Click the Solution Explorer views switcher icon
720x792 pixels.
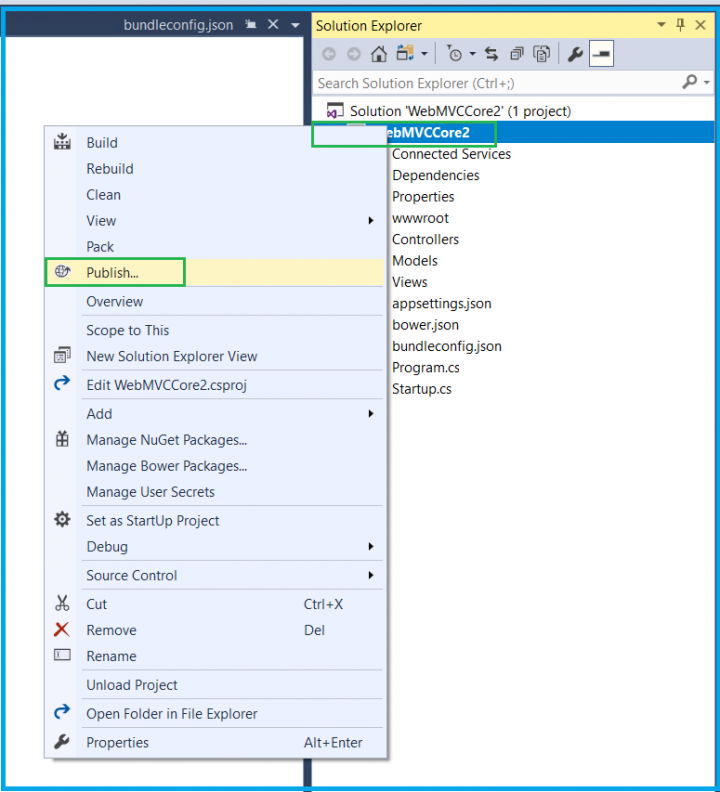coord(405,54)
